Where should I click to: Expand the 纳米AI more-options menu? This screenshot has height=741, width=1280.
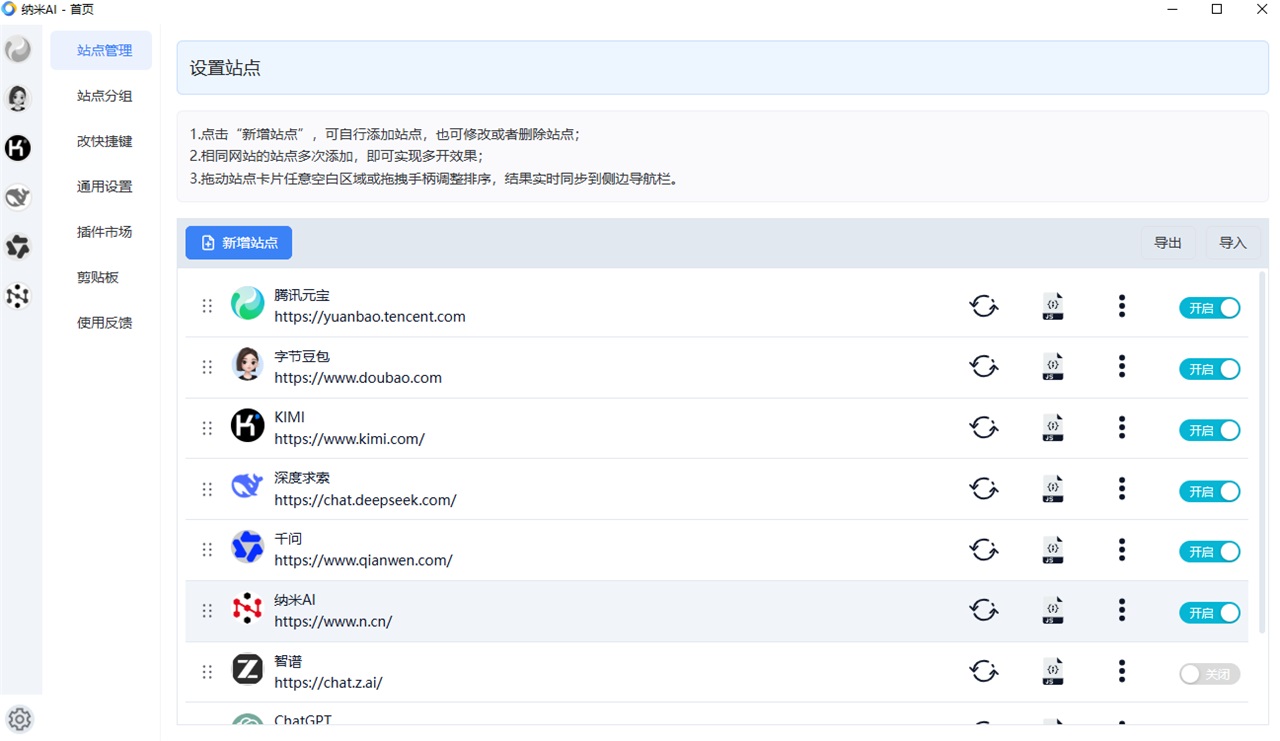pyautogui.click(x=1122, y=611)
